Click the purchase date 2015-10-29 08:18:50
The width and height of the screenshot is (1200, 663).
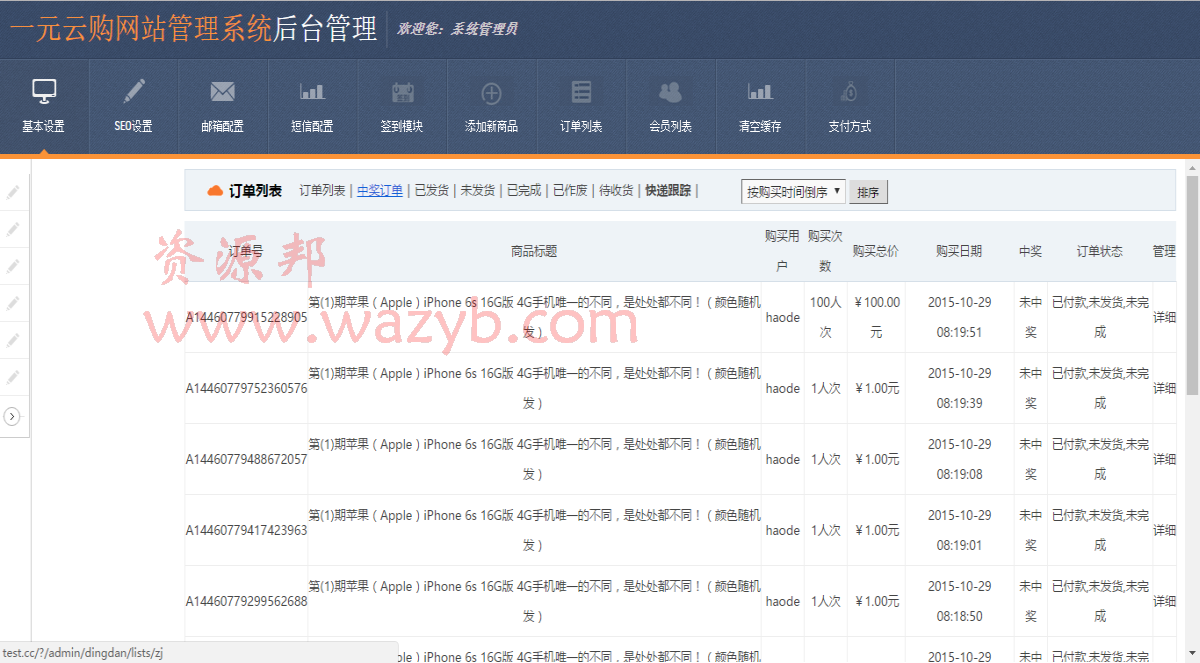[x=960, y=601]
